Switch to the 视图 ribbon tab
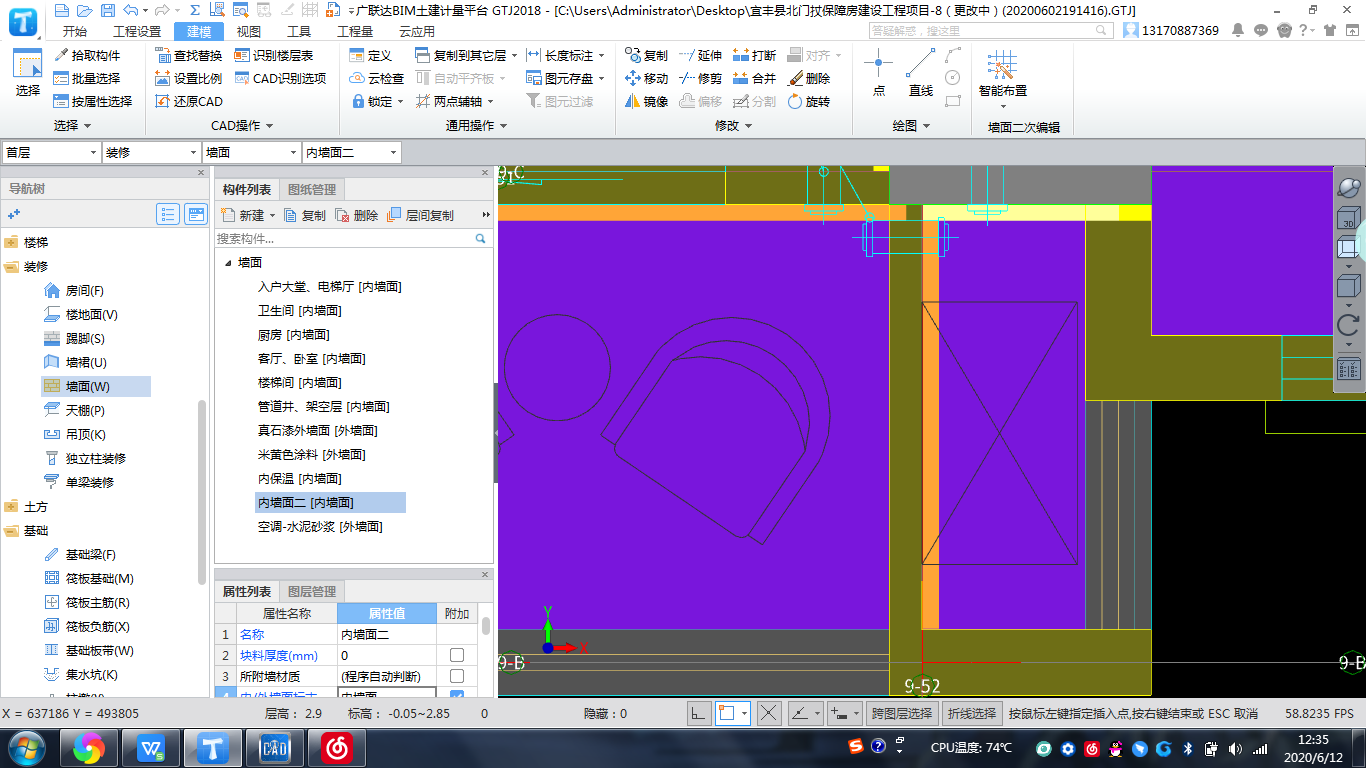The width and height of the screenshot is (1366, 768). click(x=249, y=31)
